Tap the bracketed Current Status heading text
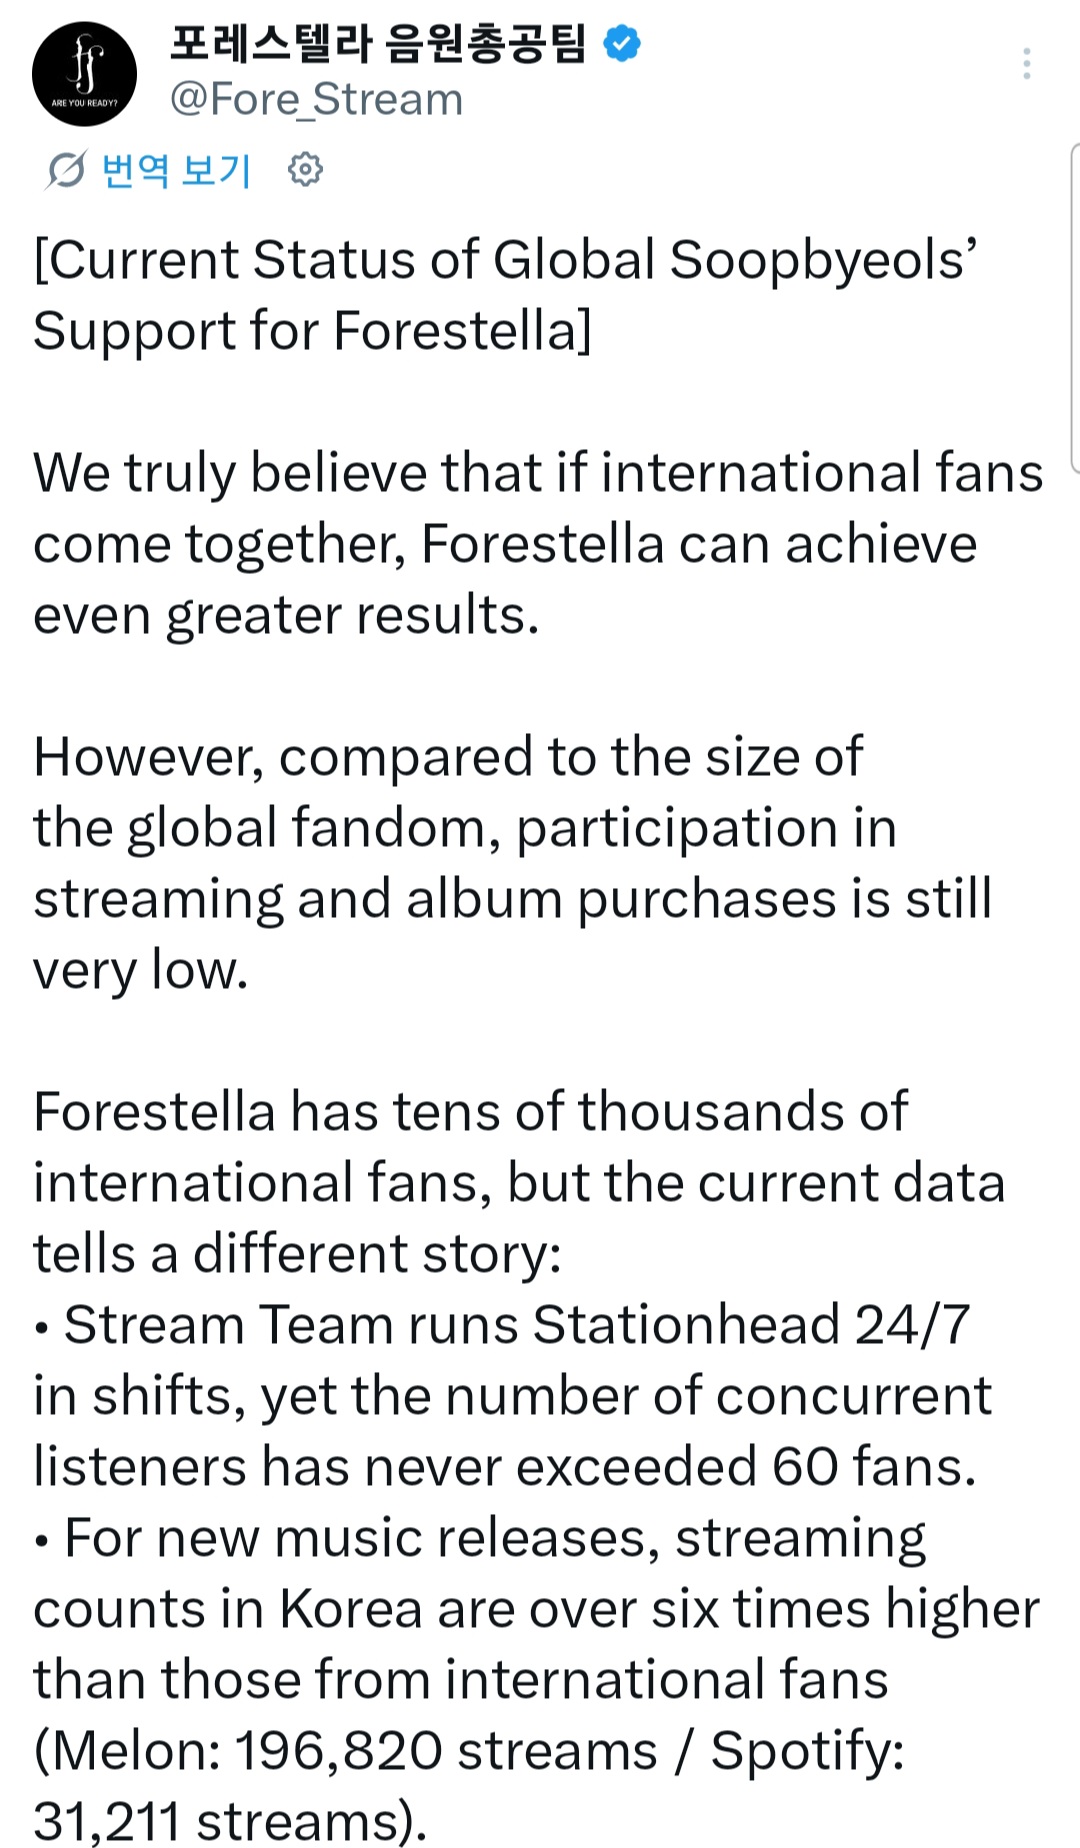Viewport: 1080px width, 1848px height. (505, 295)
